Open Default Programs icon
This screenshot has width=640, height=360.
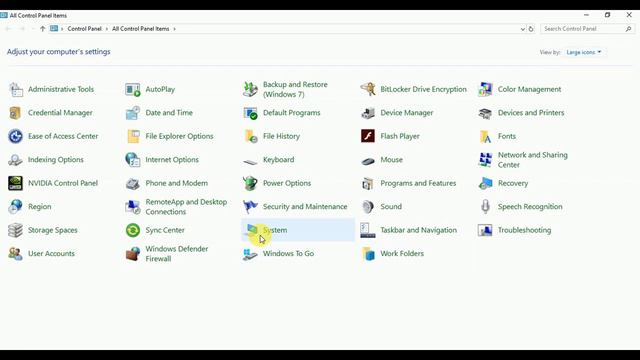pyautogui.click(x=251, y=113)
